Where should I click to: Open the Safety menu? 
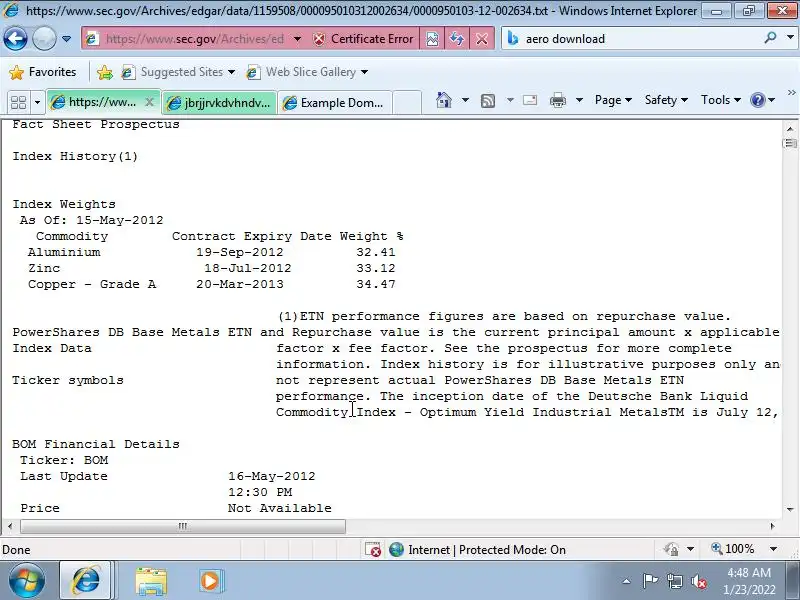[x=666, y=100]
